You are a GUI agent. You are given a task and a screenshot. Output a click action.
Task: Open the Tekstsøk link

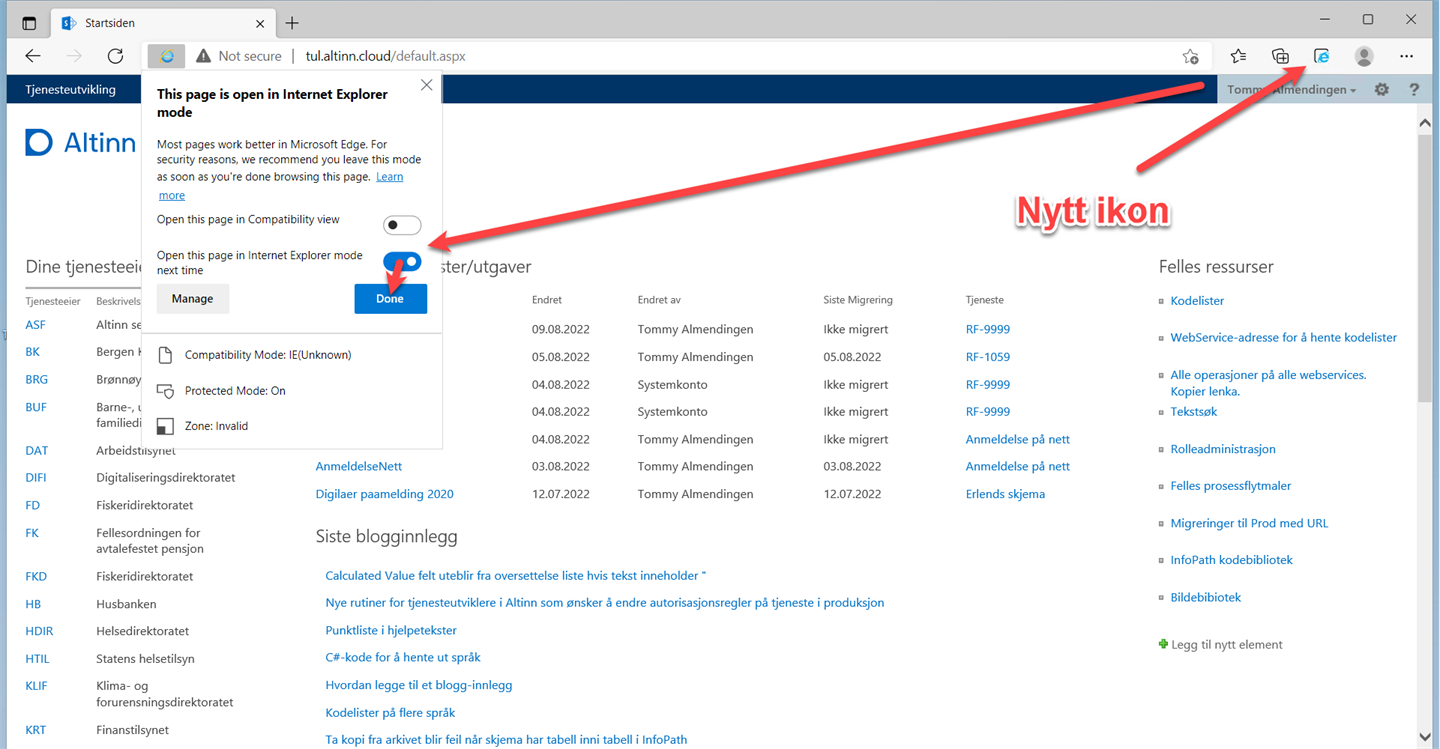pos(1193,411)
